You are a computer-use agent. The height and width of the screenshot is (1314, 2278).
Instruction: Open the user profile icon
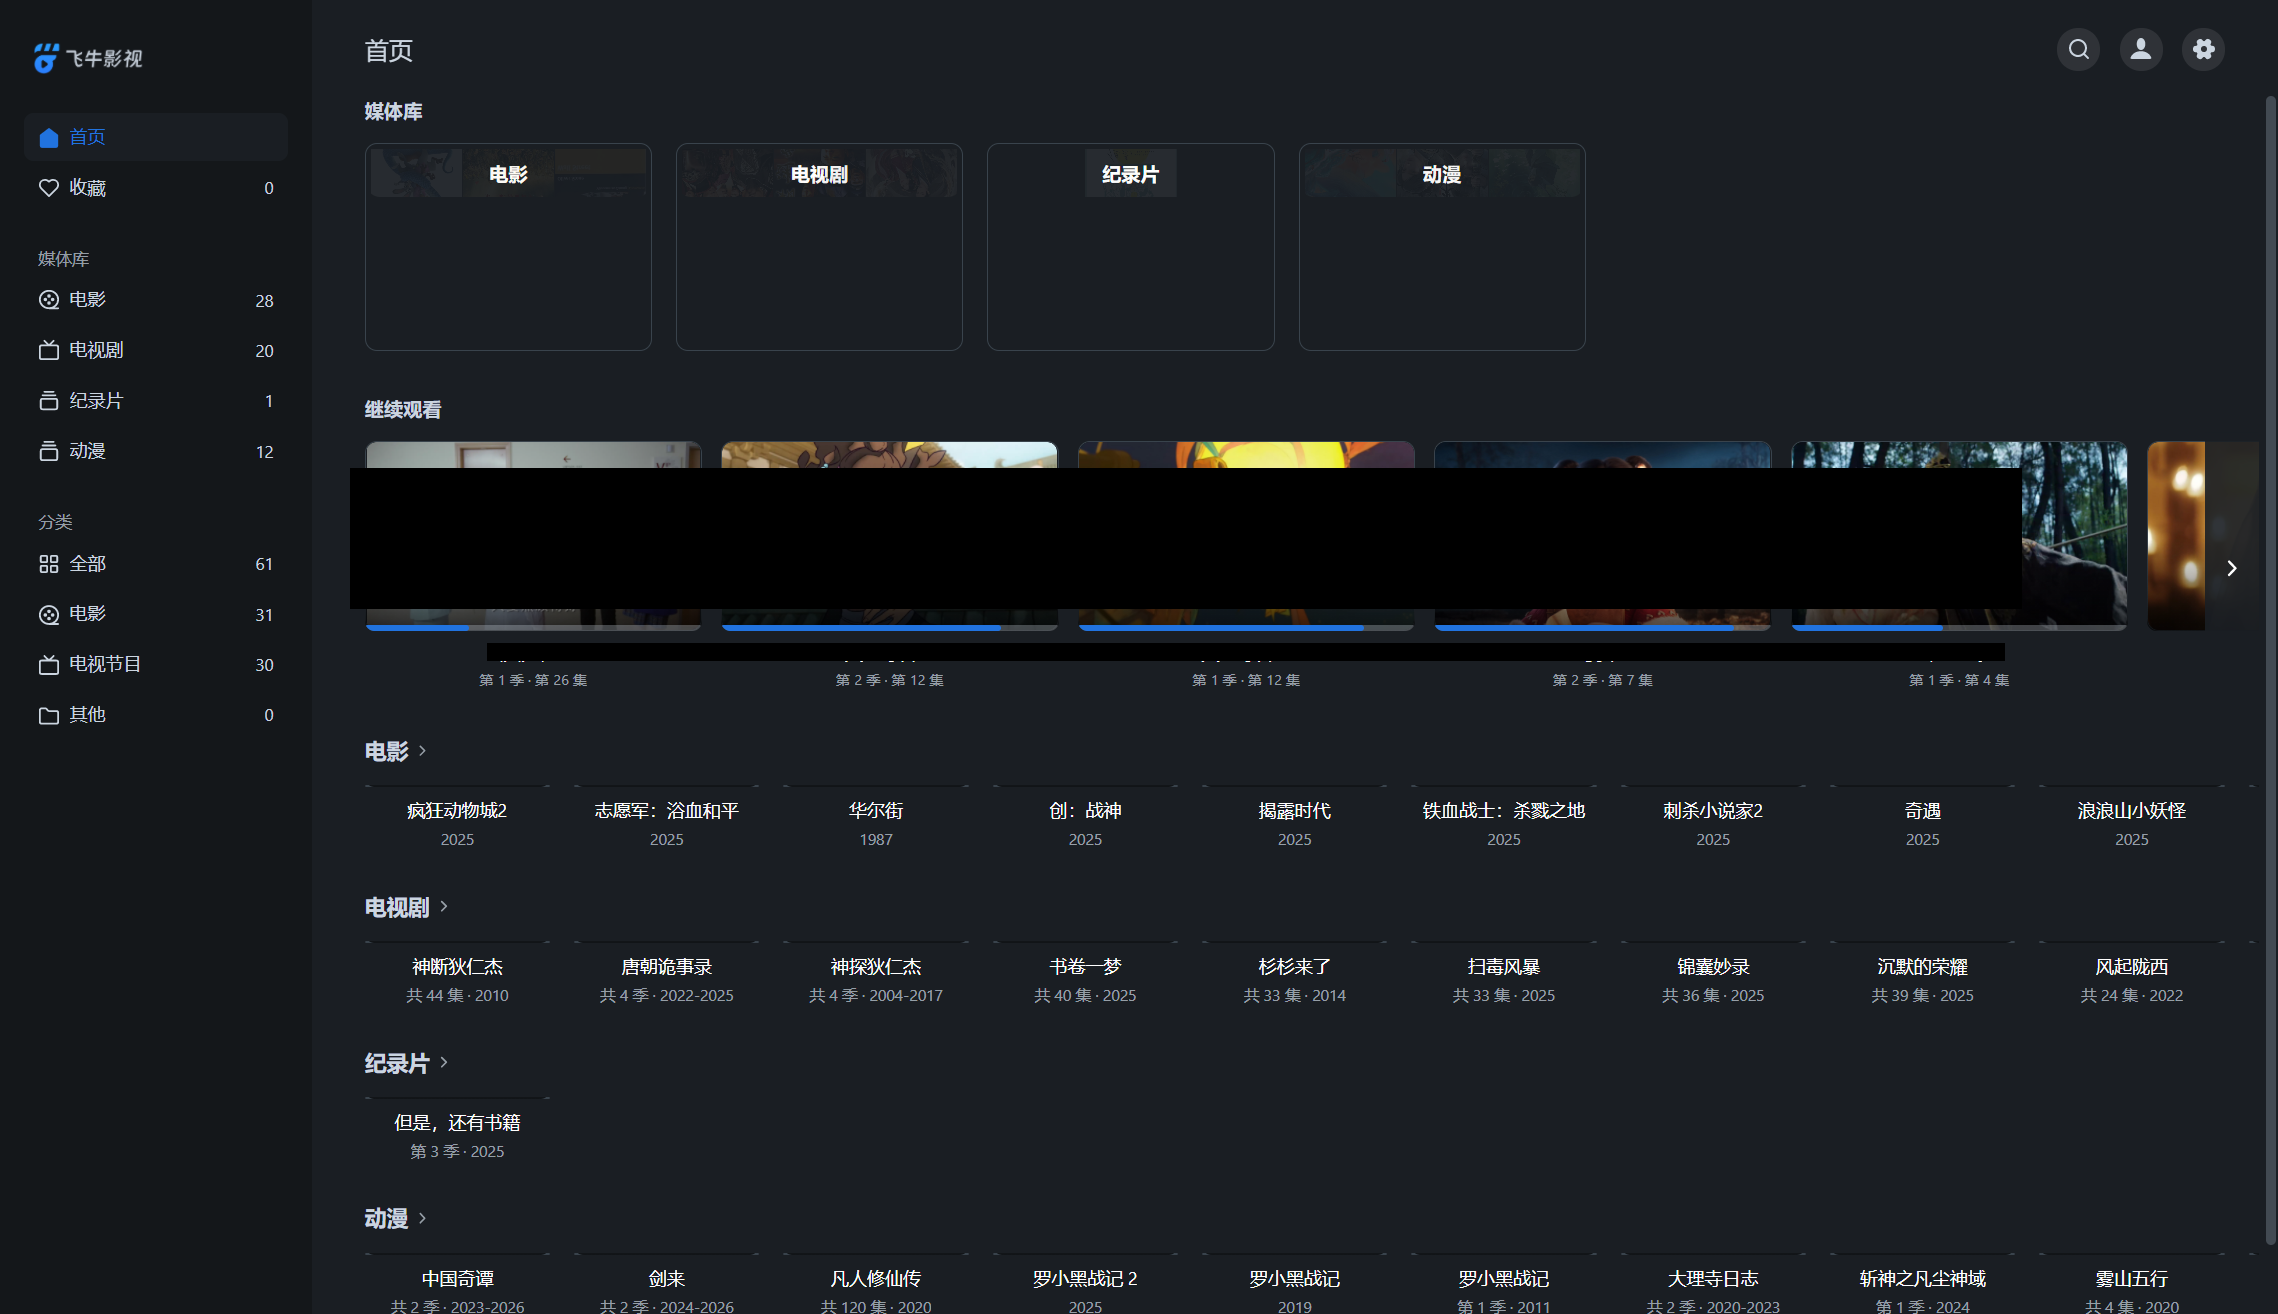[x=2141, y=49]
